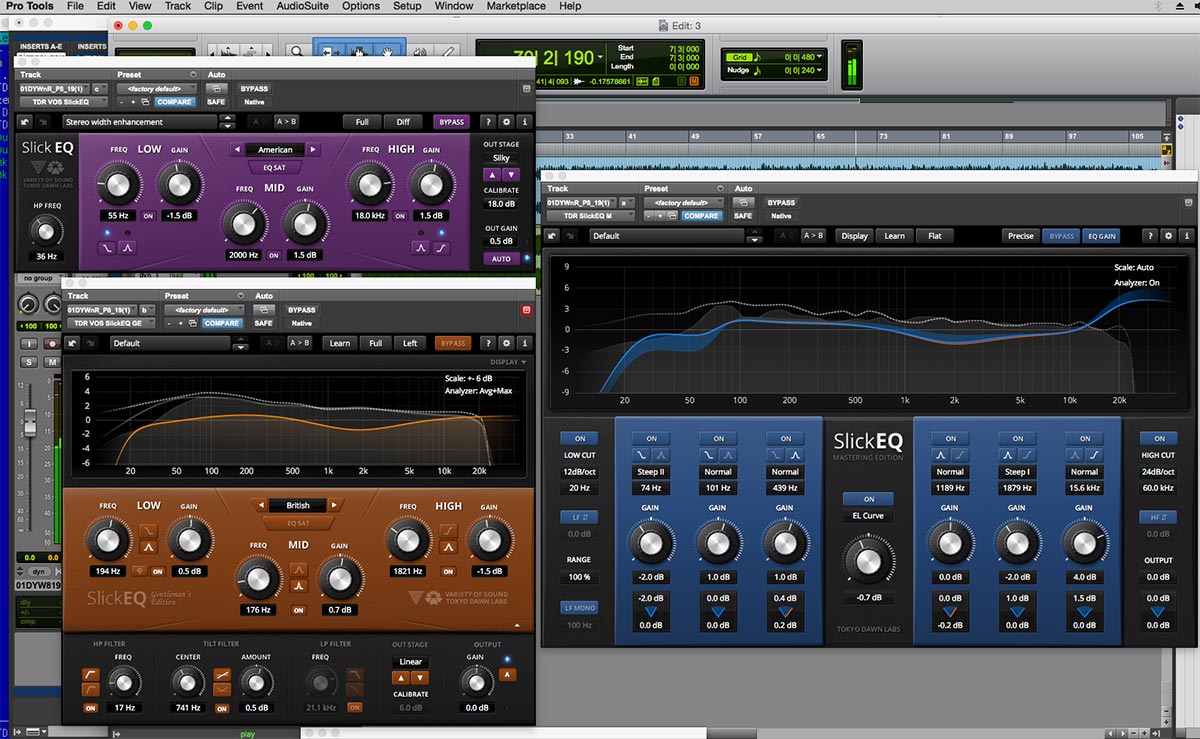The height and width of the screenshot is (739, 1200).
Task: Open TDR VOS SlickEQ plugin selector dropdown
Action: (62, 102)
